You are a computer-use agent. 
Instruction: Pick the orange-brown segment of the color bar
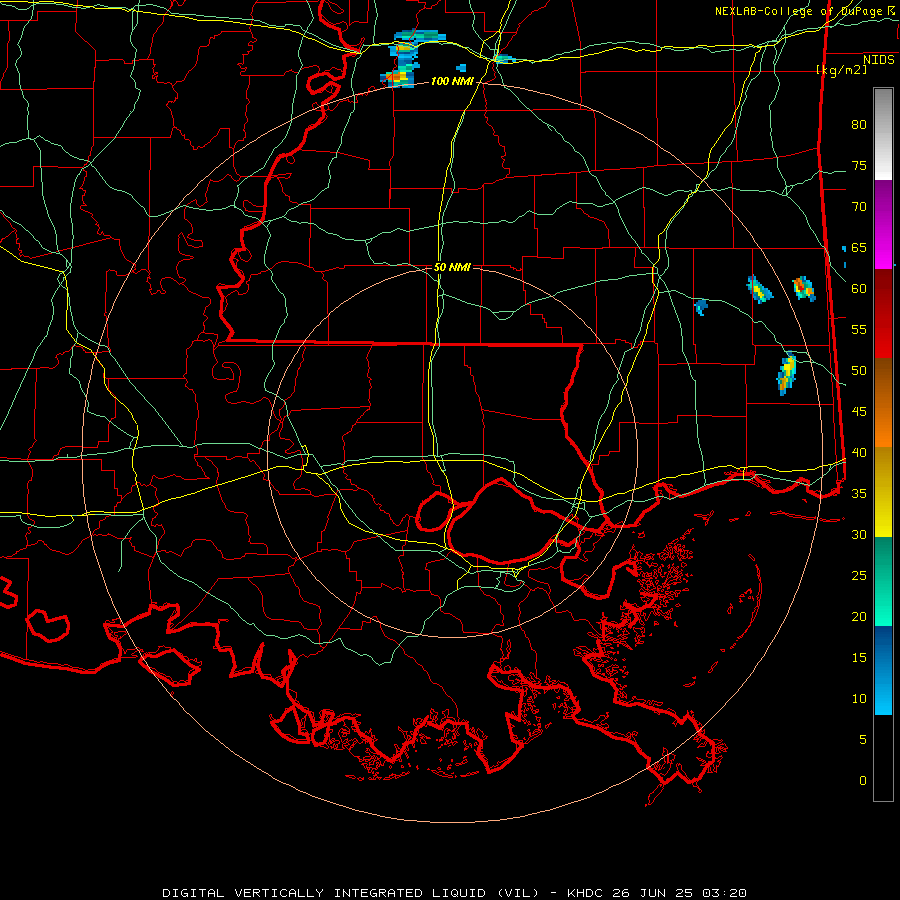pyautogui.click(x=883, y=402)
